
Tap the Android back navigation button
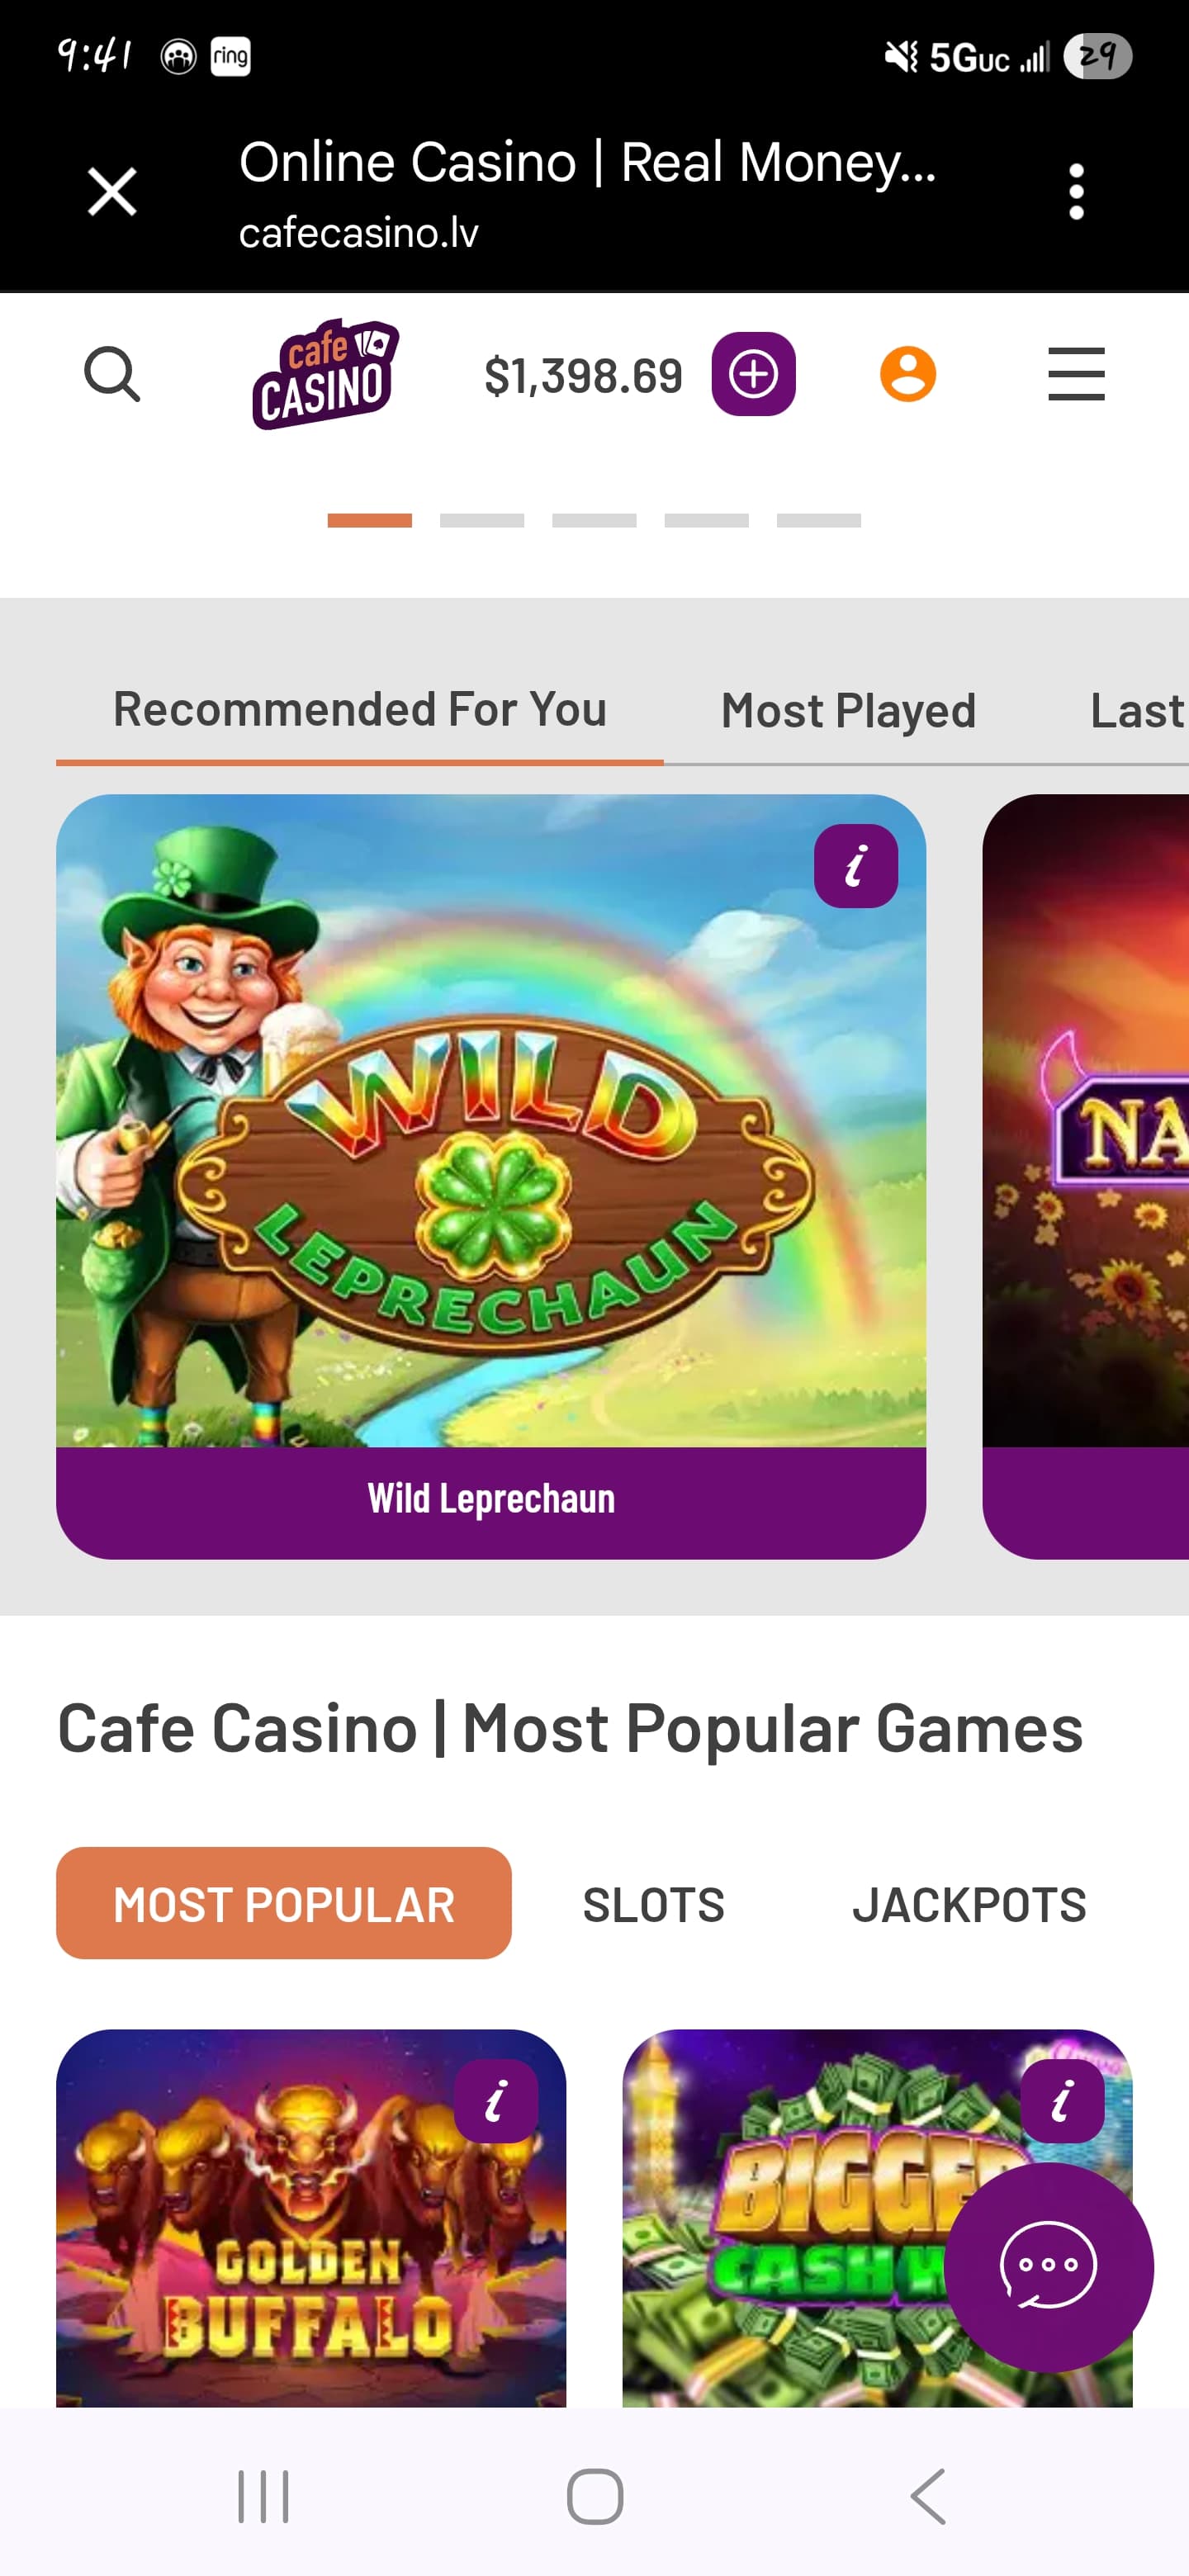tap(928, 2496)
